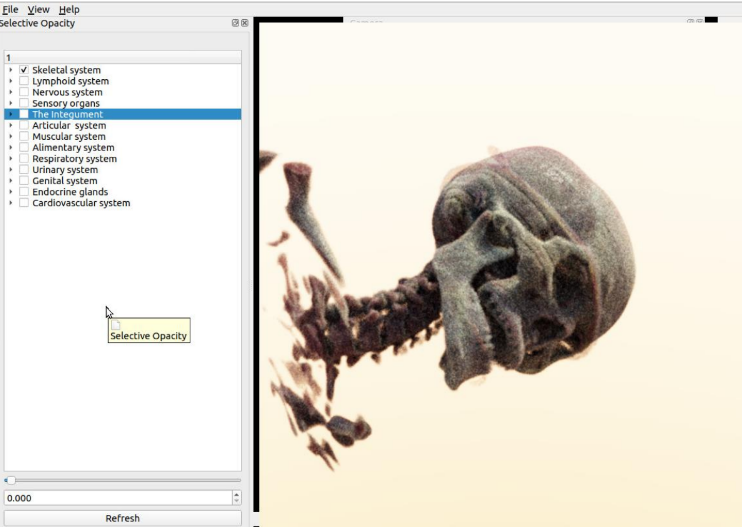
Task: Expand the Skeletal system tree node
Action: click(11, 70)
